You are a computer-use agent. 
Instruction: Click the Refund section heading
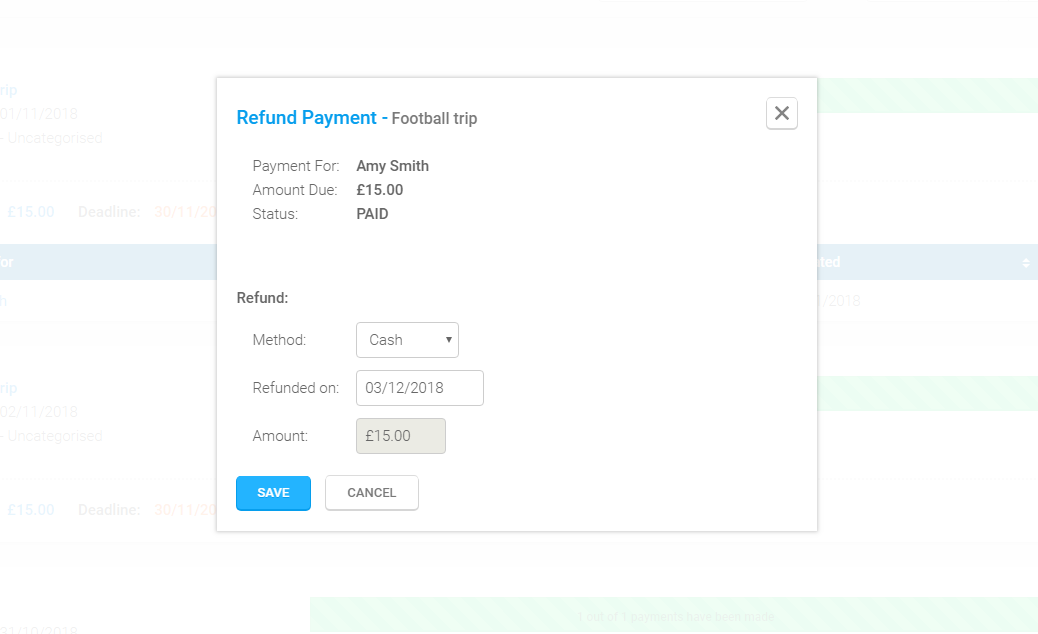click(262, 297)
